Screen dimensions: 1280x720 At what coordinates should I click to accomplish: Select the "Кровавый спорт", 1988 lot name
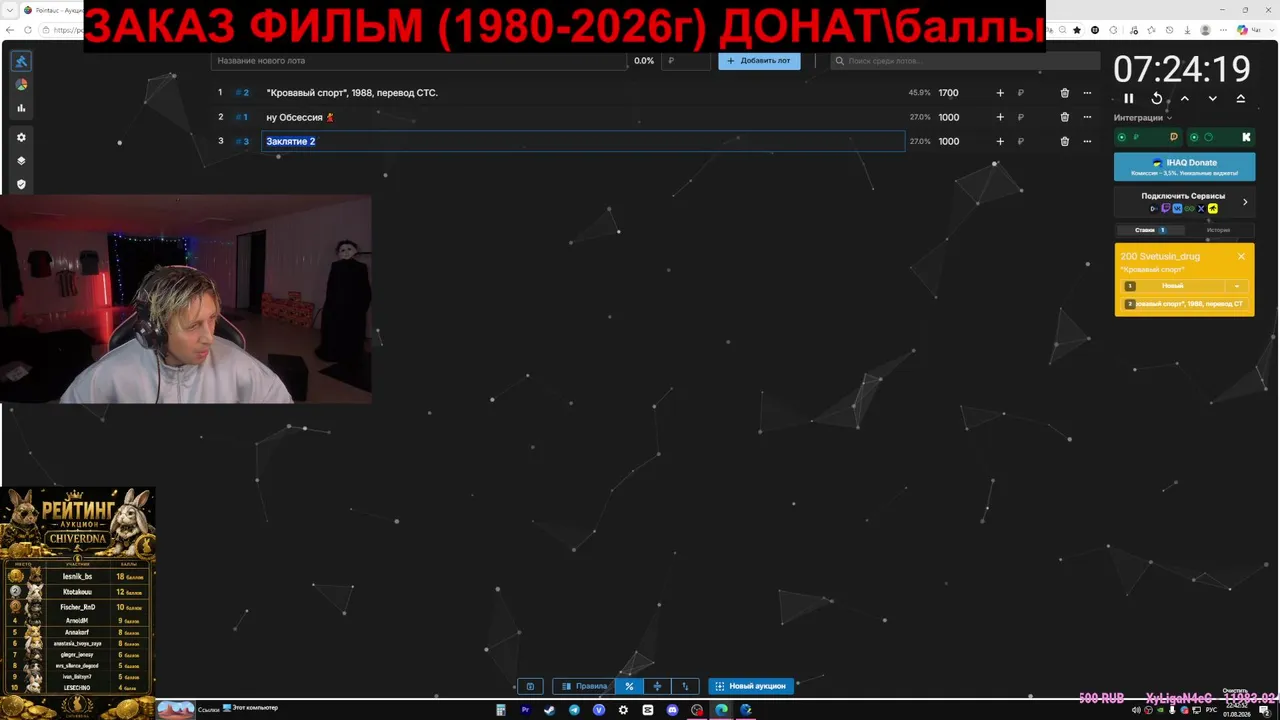(x=352, y=93)
